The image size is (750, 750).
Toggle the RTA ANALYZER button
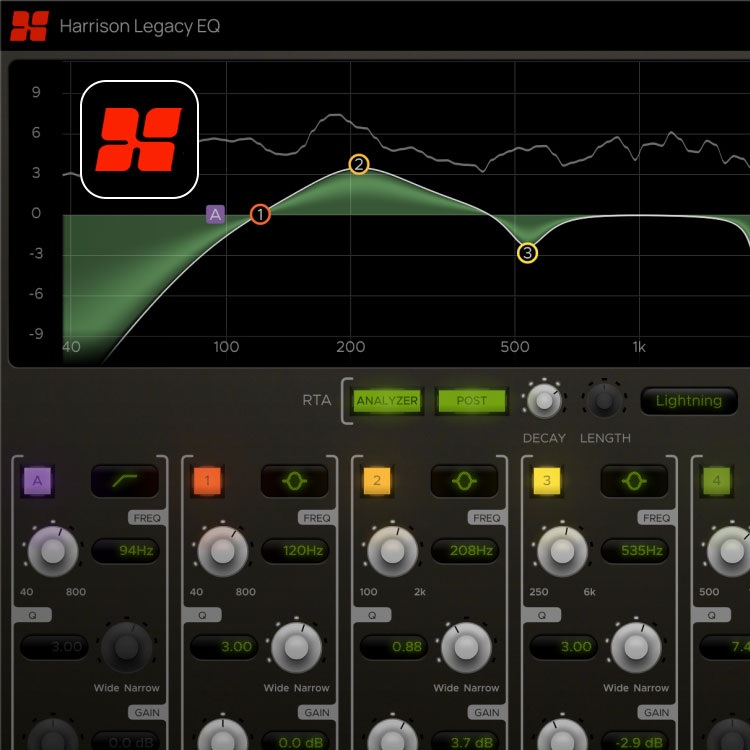[386, 401]
